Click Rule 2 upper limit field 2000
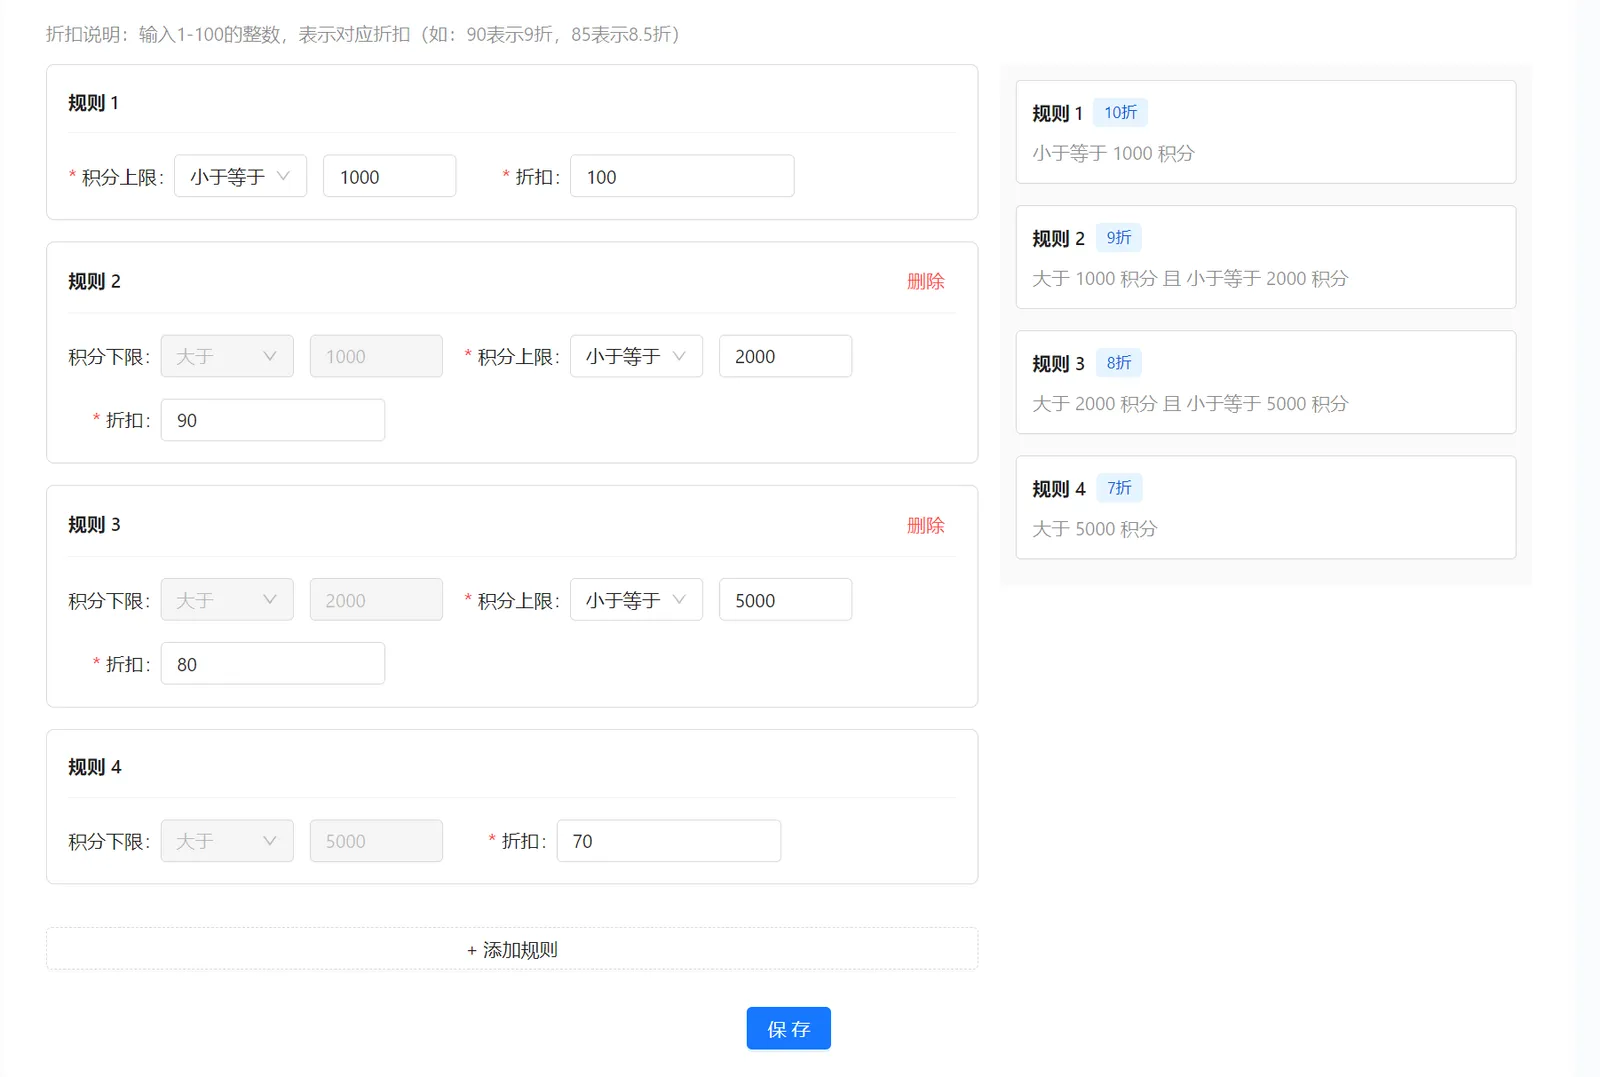 click(x=785, y=356)
